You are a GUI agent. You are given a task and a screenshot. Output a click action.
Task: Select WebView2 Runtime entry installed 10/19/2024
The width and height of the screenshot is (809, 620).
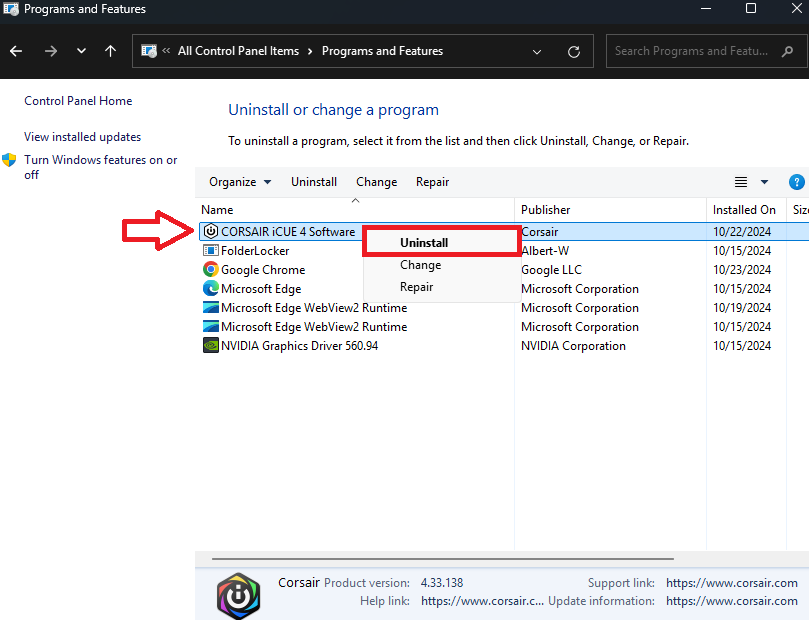pyautogui.click(x=314, y=308)
